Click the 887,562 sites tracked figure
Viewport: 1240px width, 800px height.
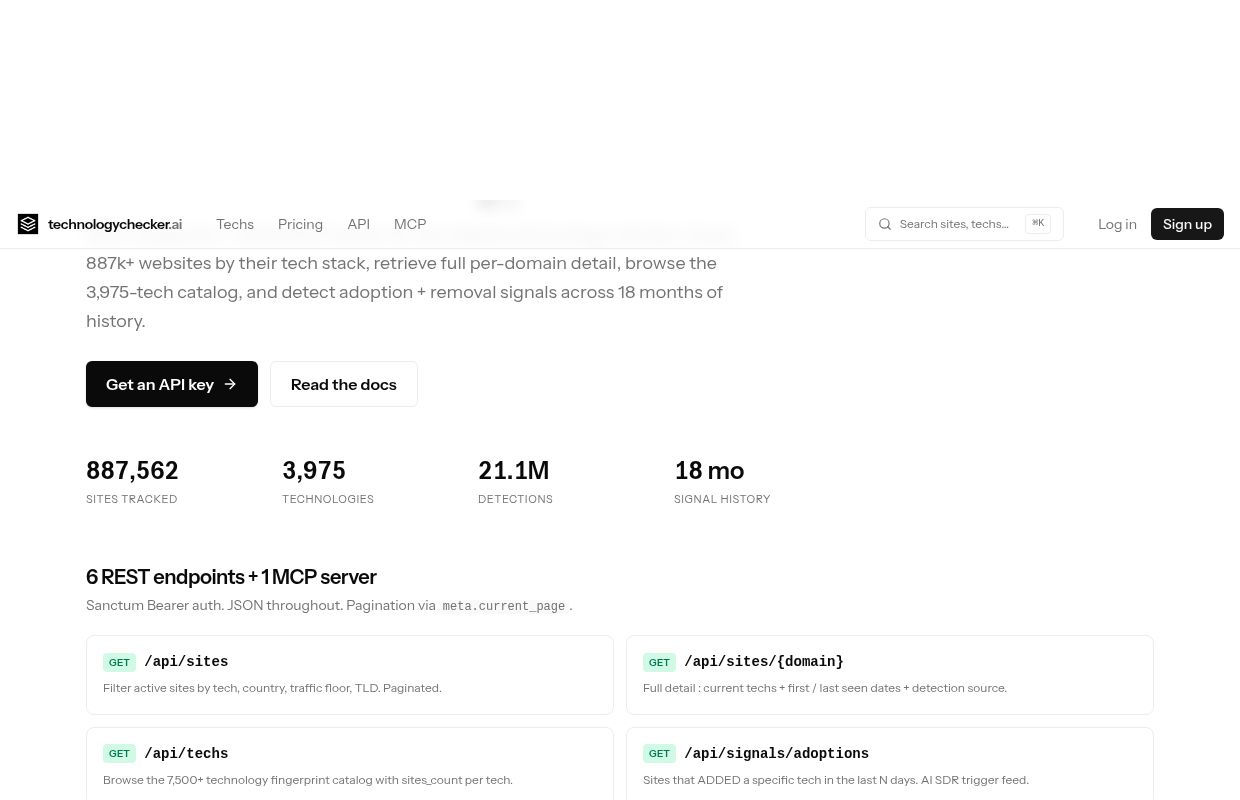132,470
